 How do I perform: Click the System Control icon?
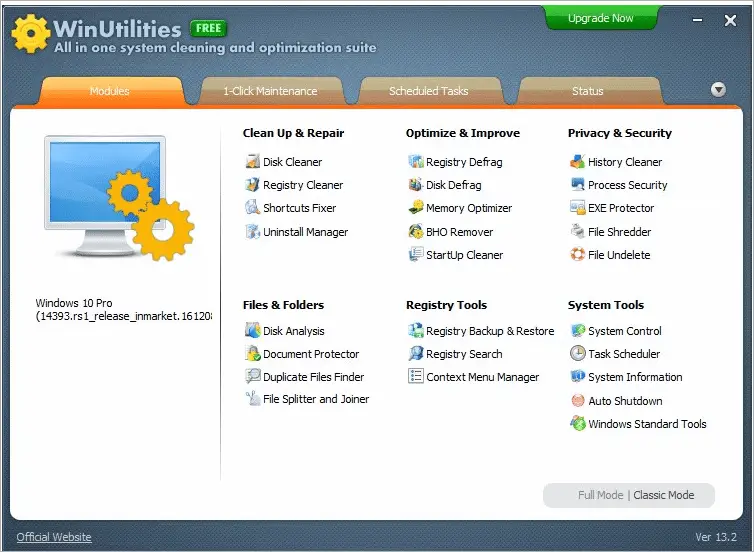point(578,330)
